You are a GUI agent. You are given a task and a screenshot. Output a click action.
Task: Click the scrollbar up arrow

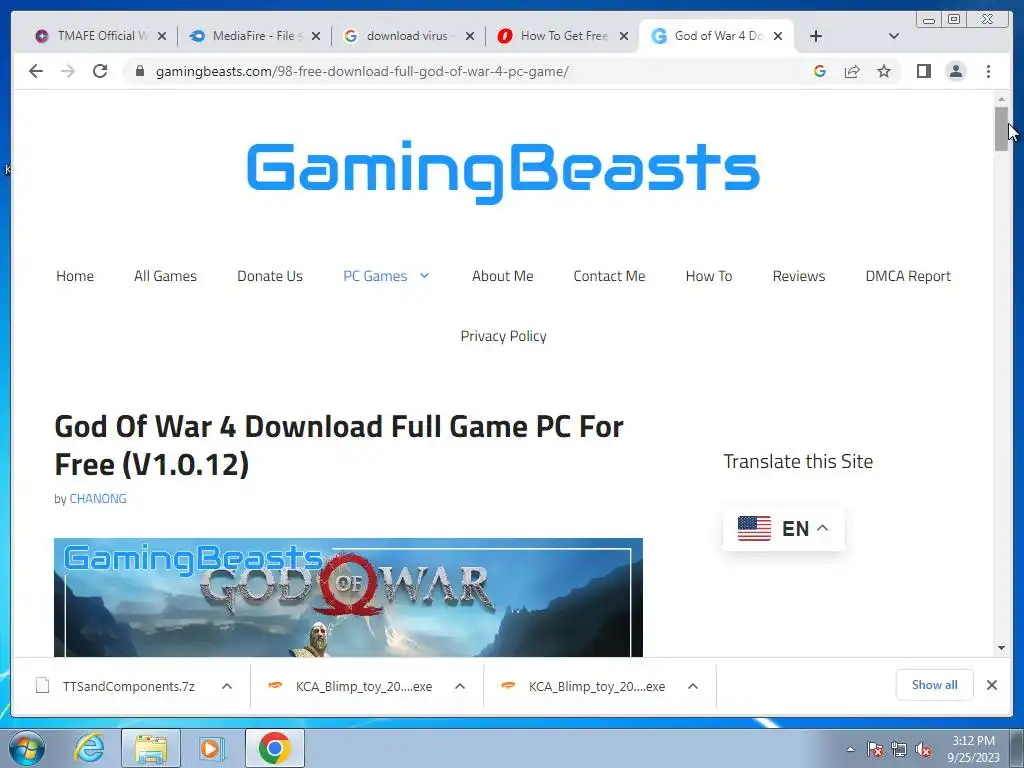click(x=1001, y=99)
